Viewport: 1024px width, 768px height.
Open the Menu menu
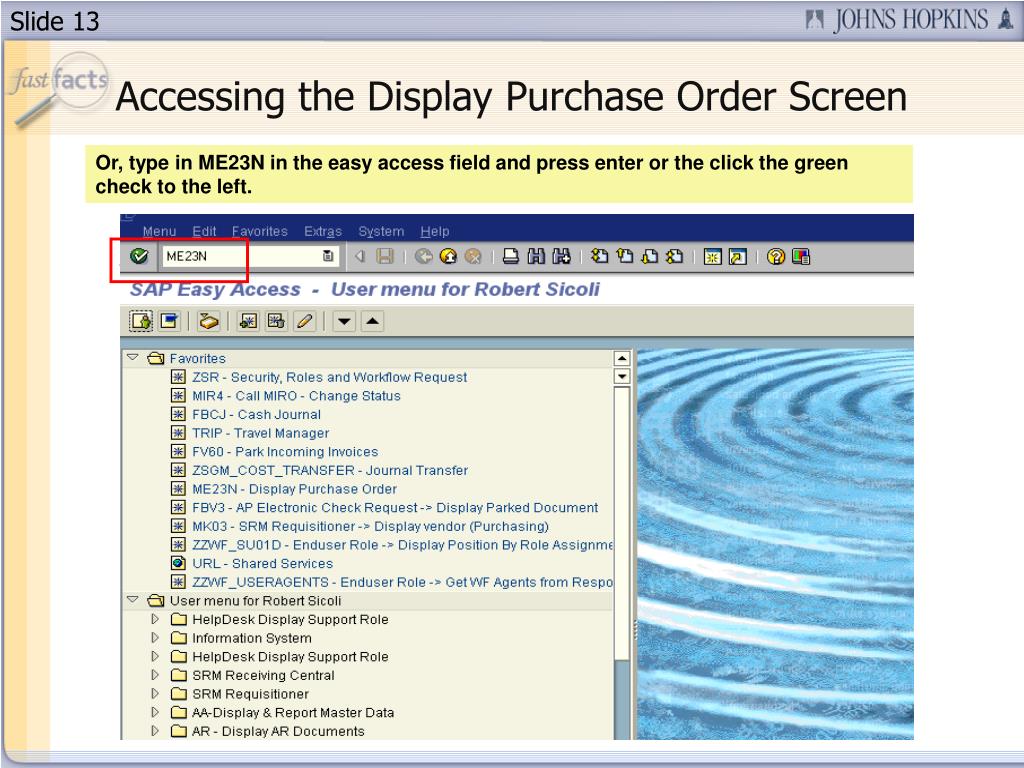click(159, 231)
